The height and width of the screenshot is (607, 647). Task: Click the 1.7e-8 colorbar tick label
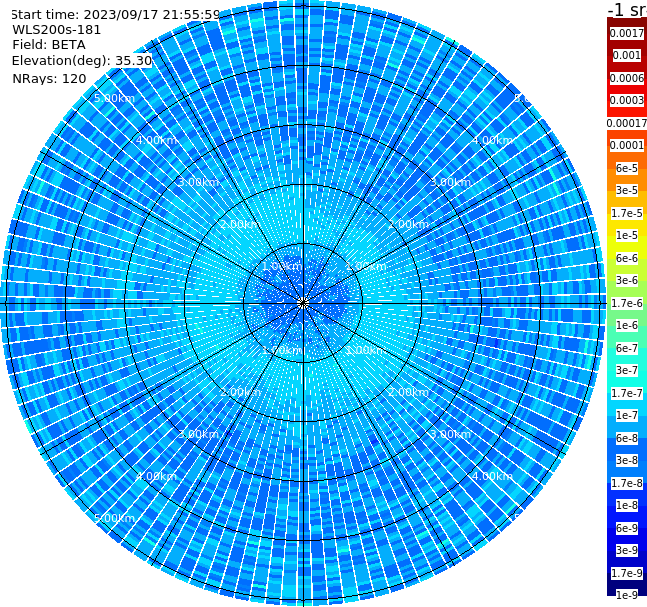(x=627, y=483)
